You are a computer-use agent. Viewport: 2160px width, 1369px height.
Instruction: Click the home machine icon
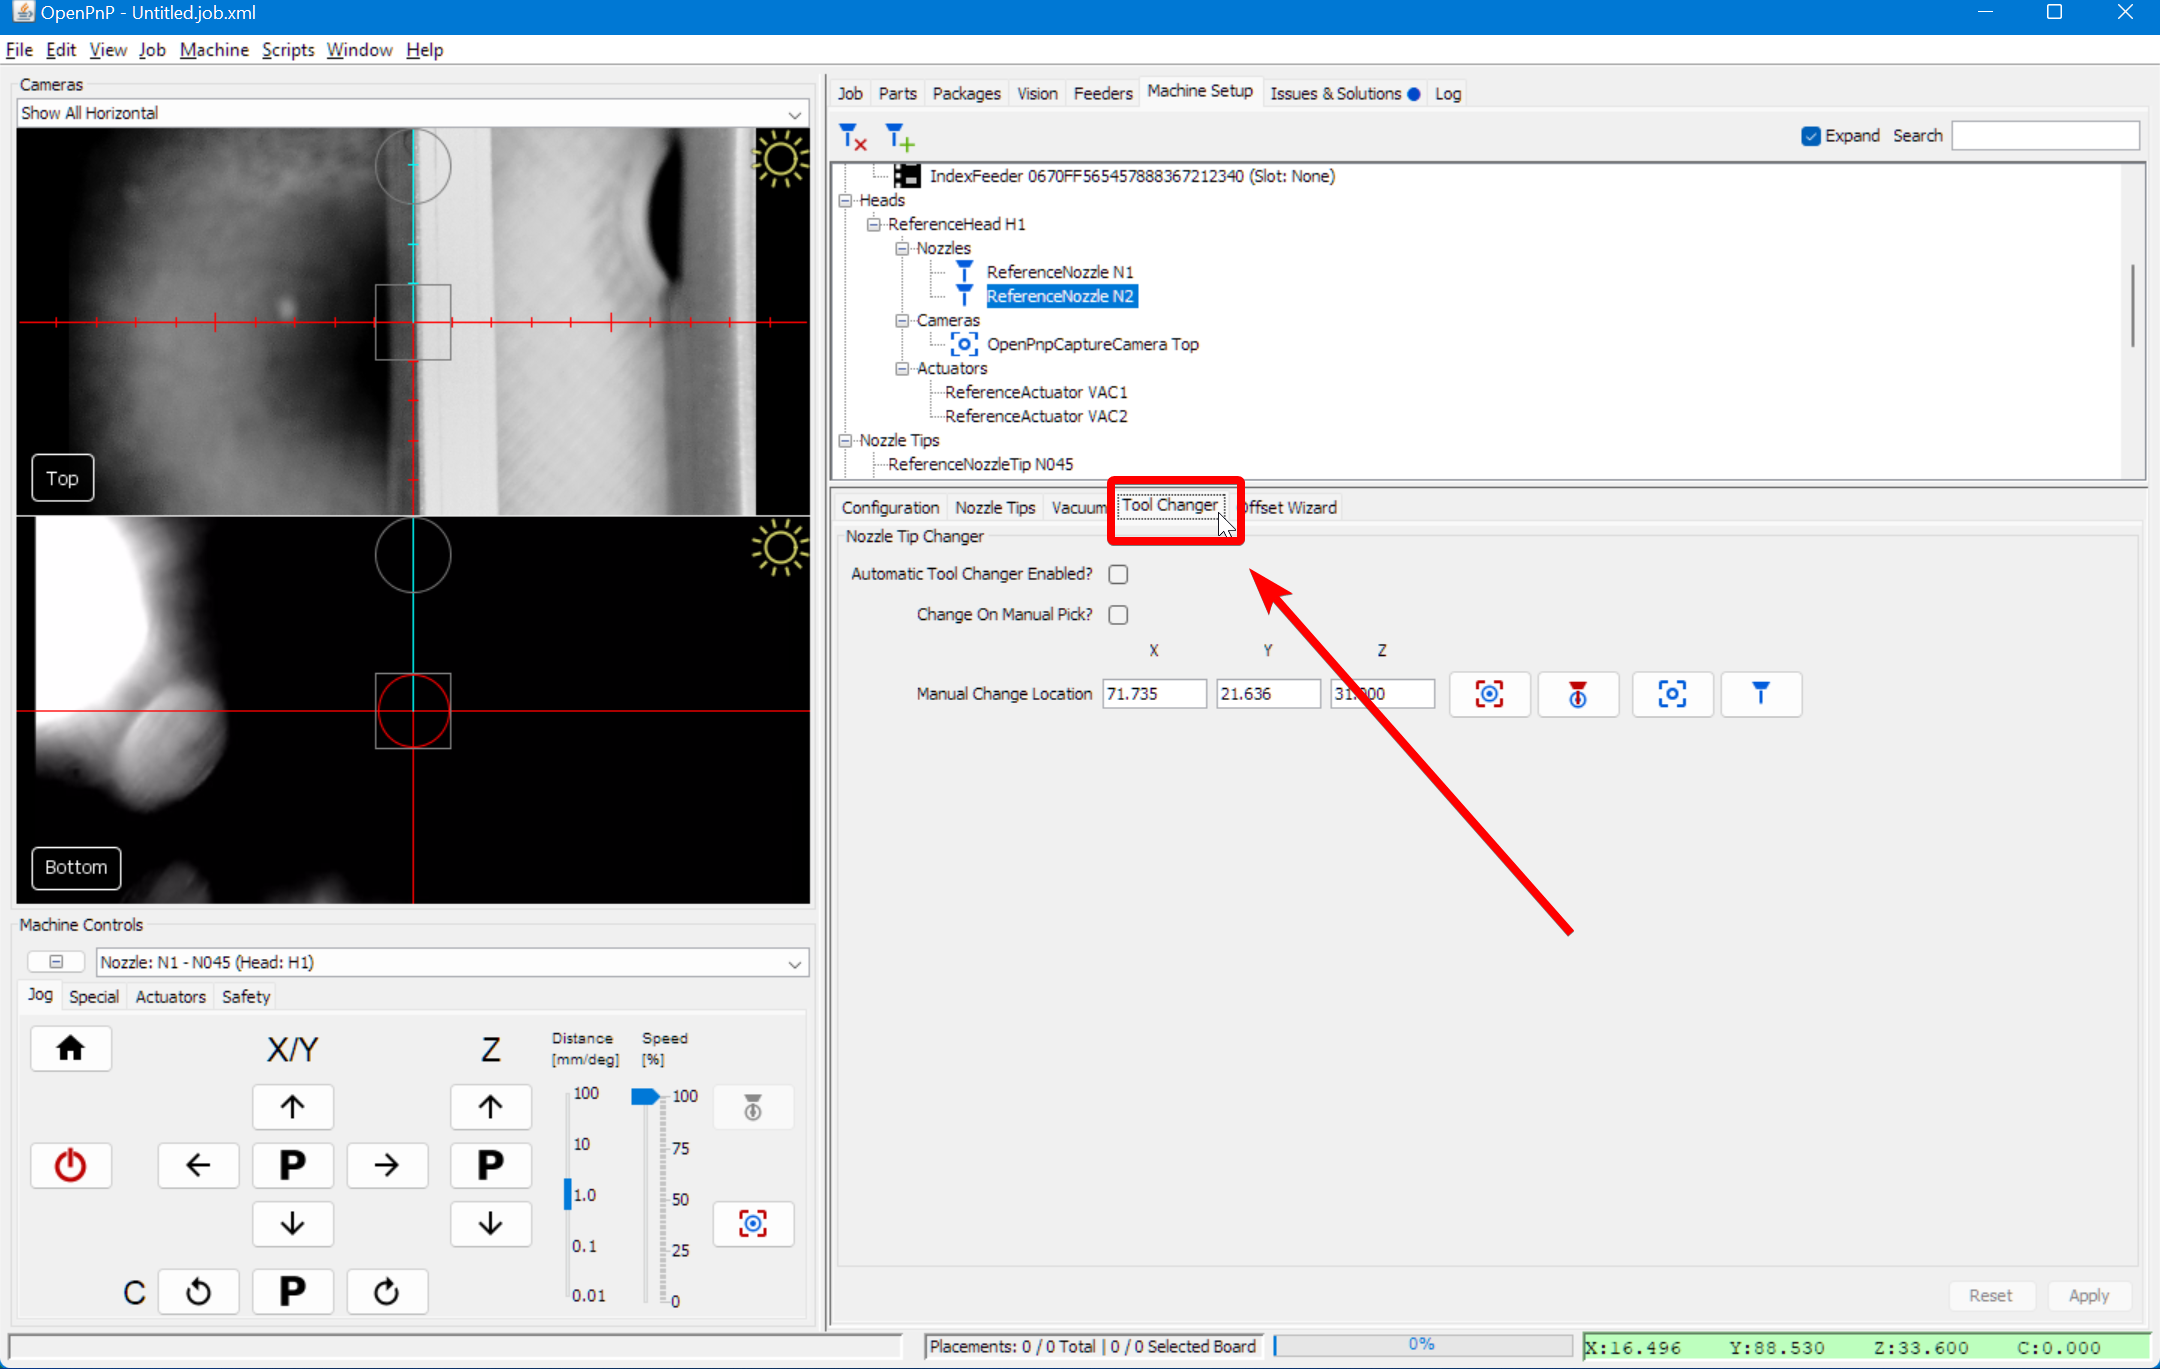pos(70,1048)
